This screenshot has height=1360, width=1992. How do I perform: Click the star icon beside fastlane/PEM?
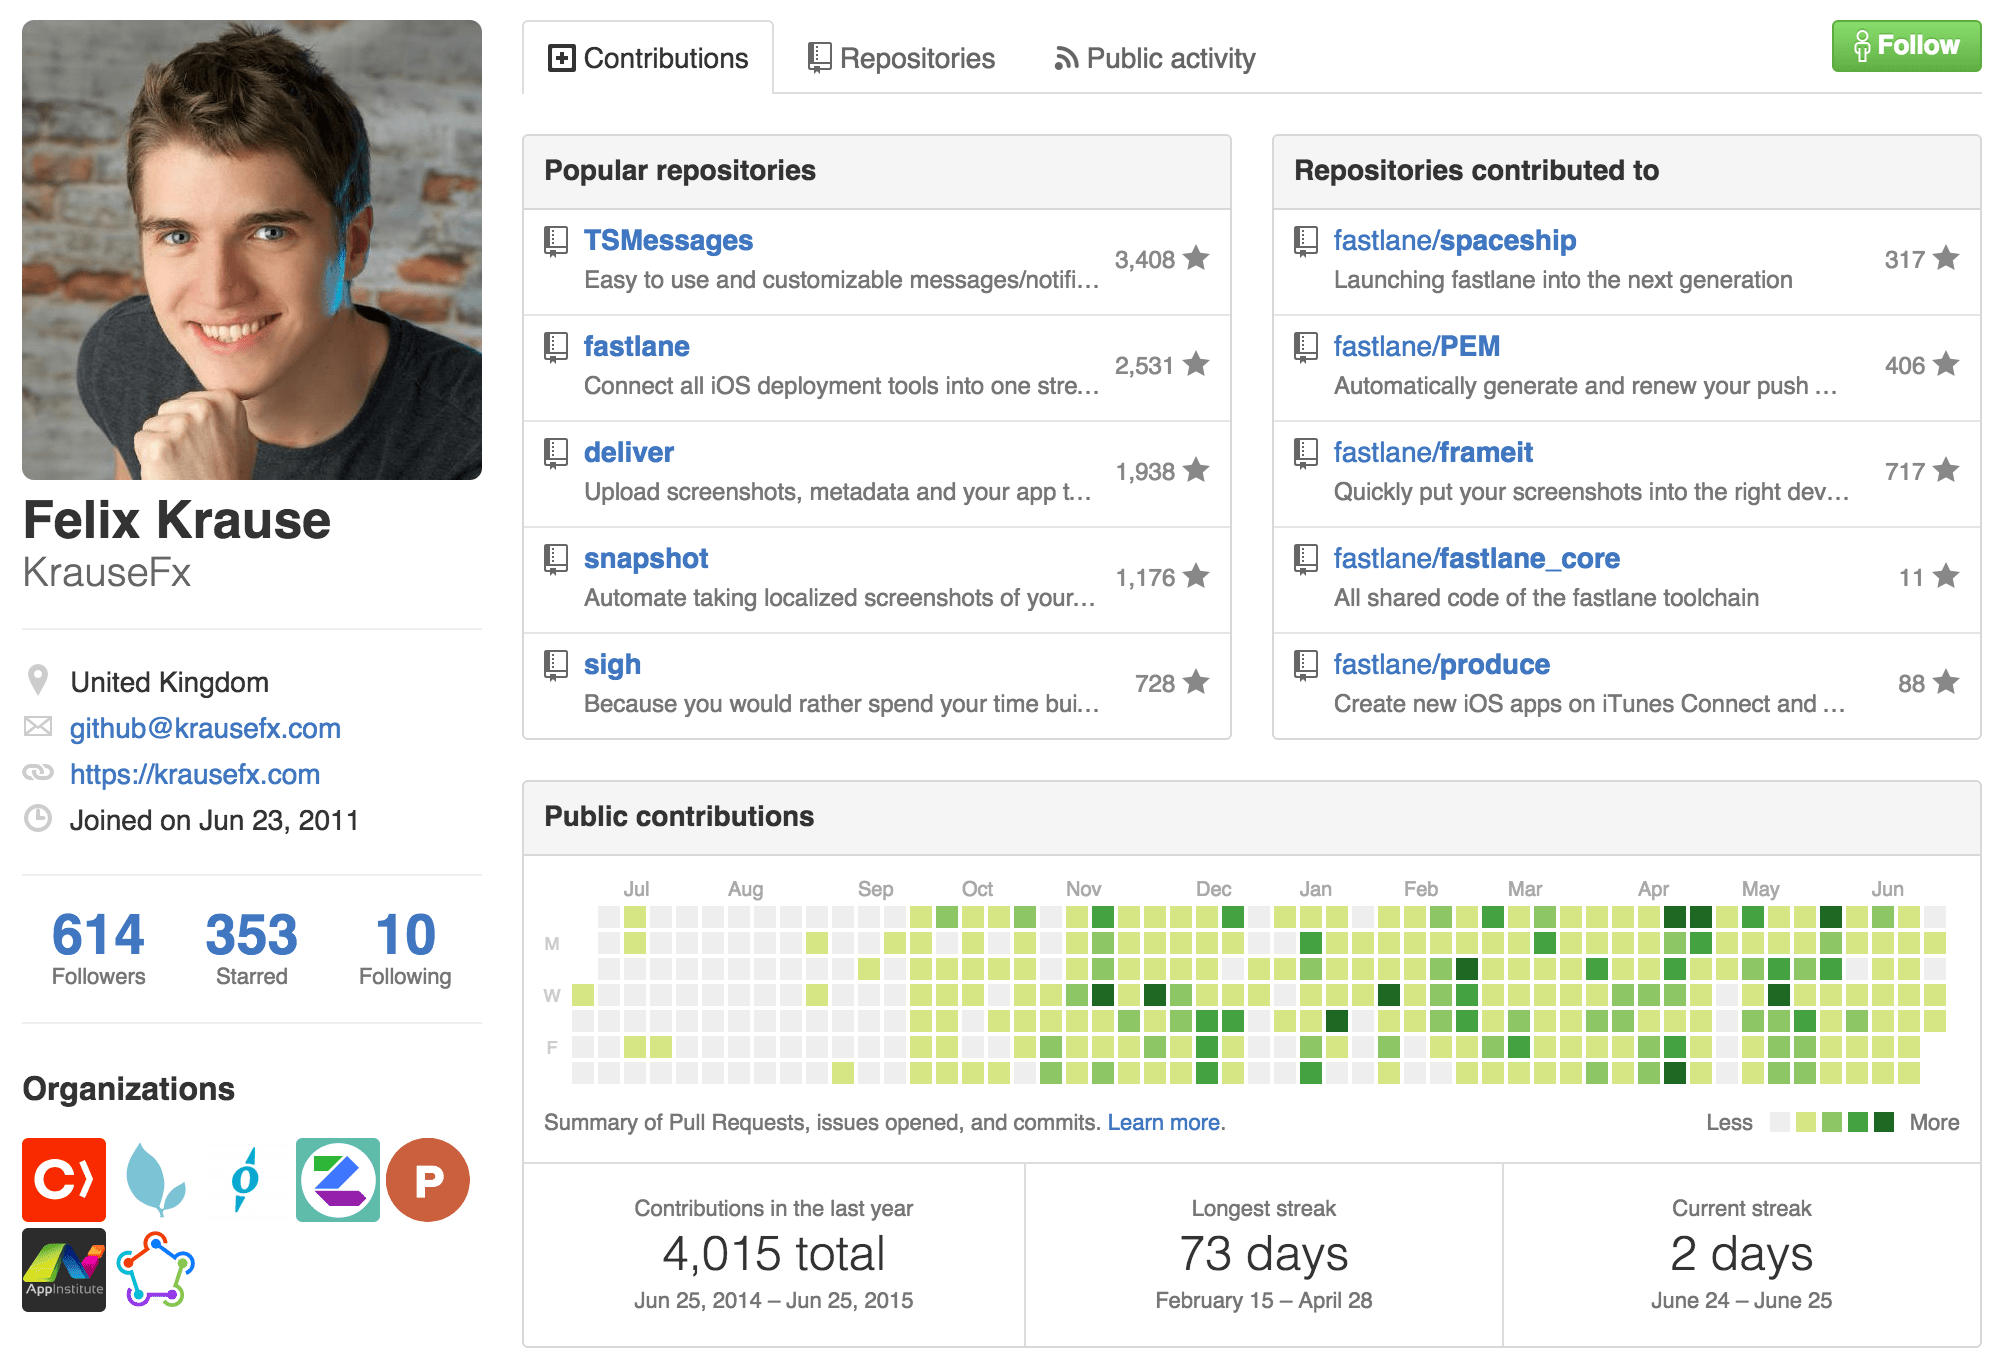[1946, 365]
